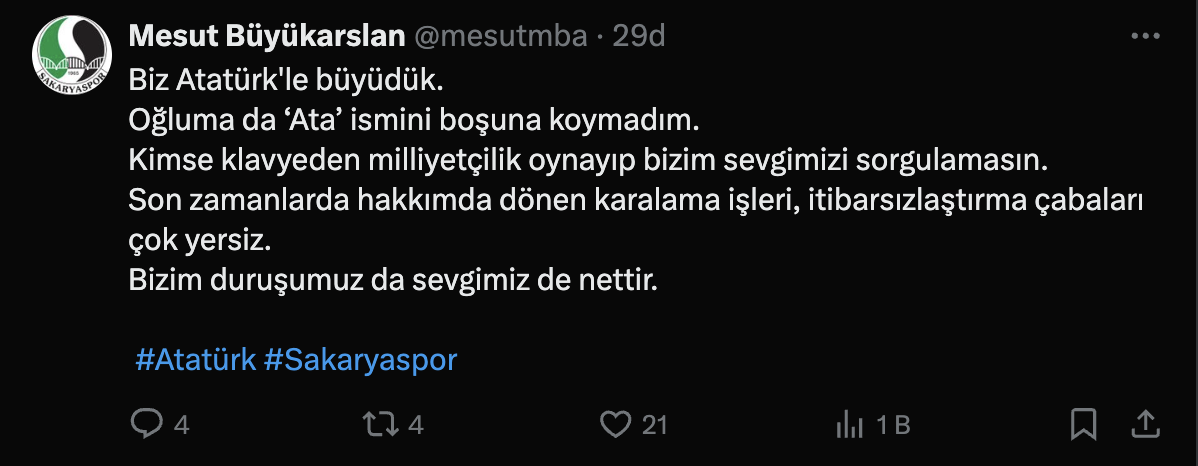
Task: Click the repost count of 4
Action: (416, 425)
